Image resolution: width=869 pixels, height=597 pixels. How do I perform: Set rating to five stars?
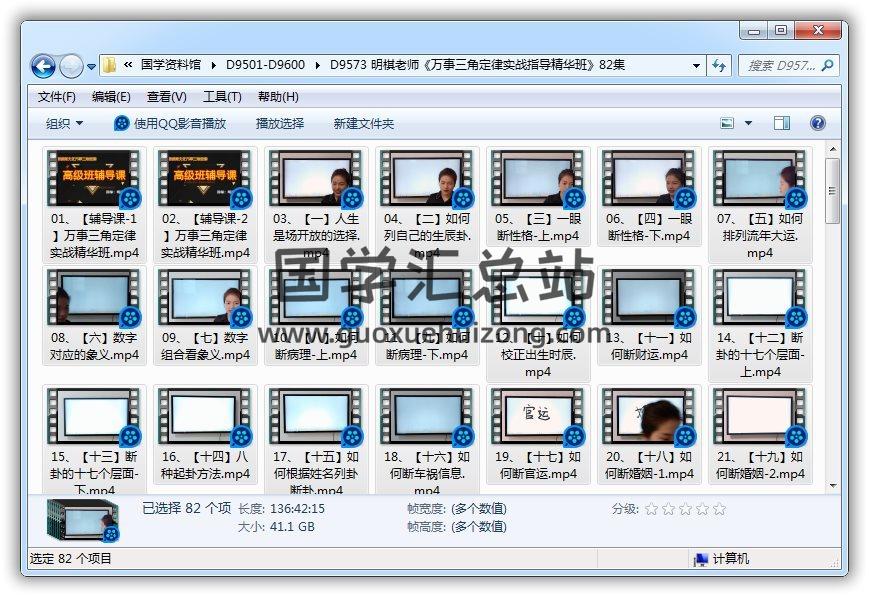pyautogui.click(x=719, y=509)
